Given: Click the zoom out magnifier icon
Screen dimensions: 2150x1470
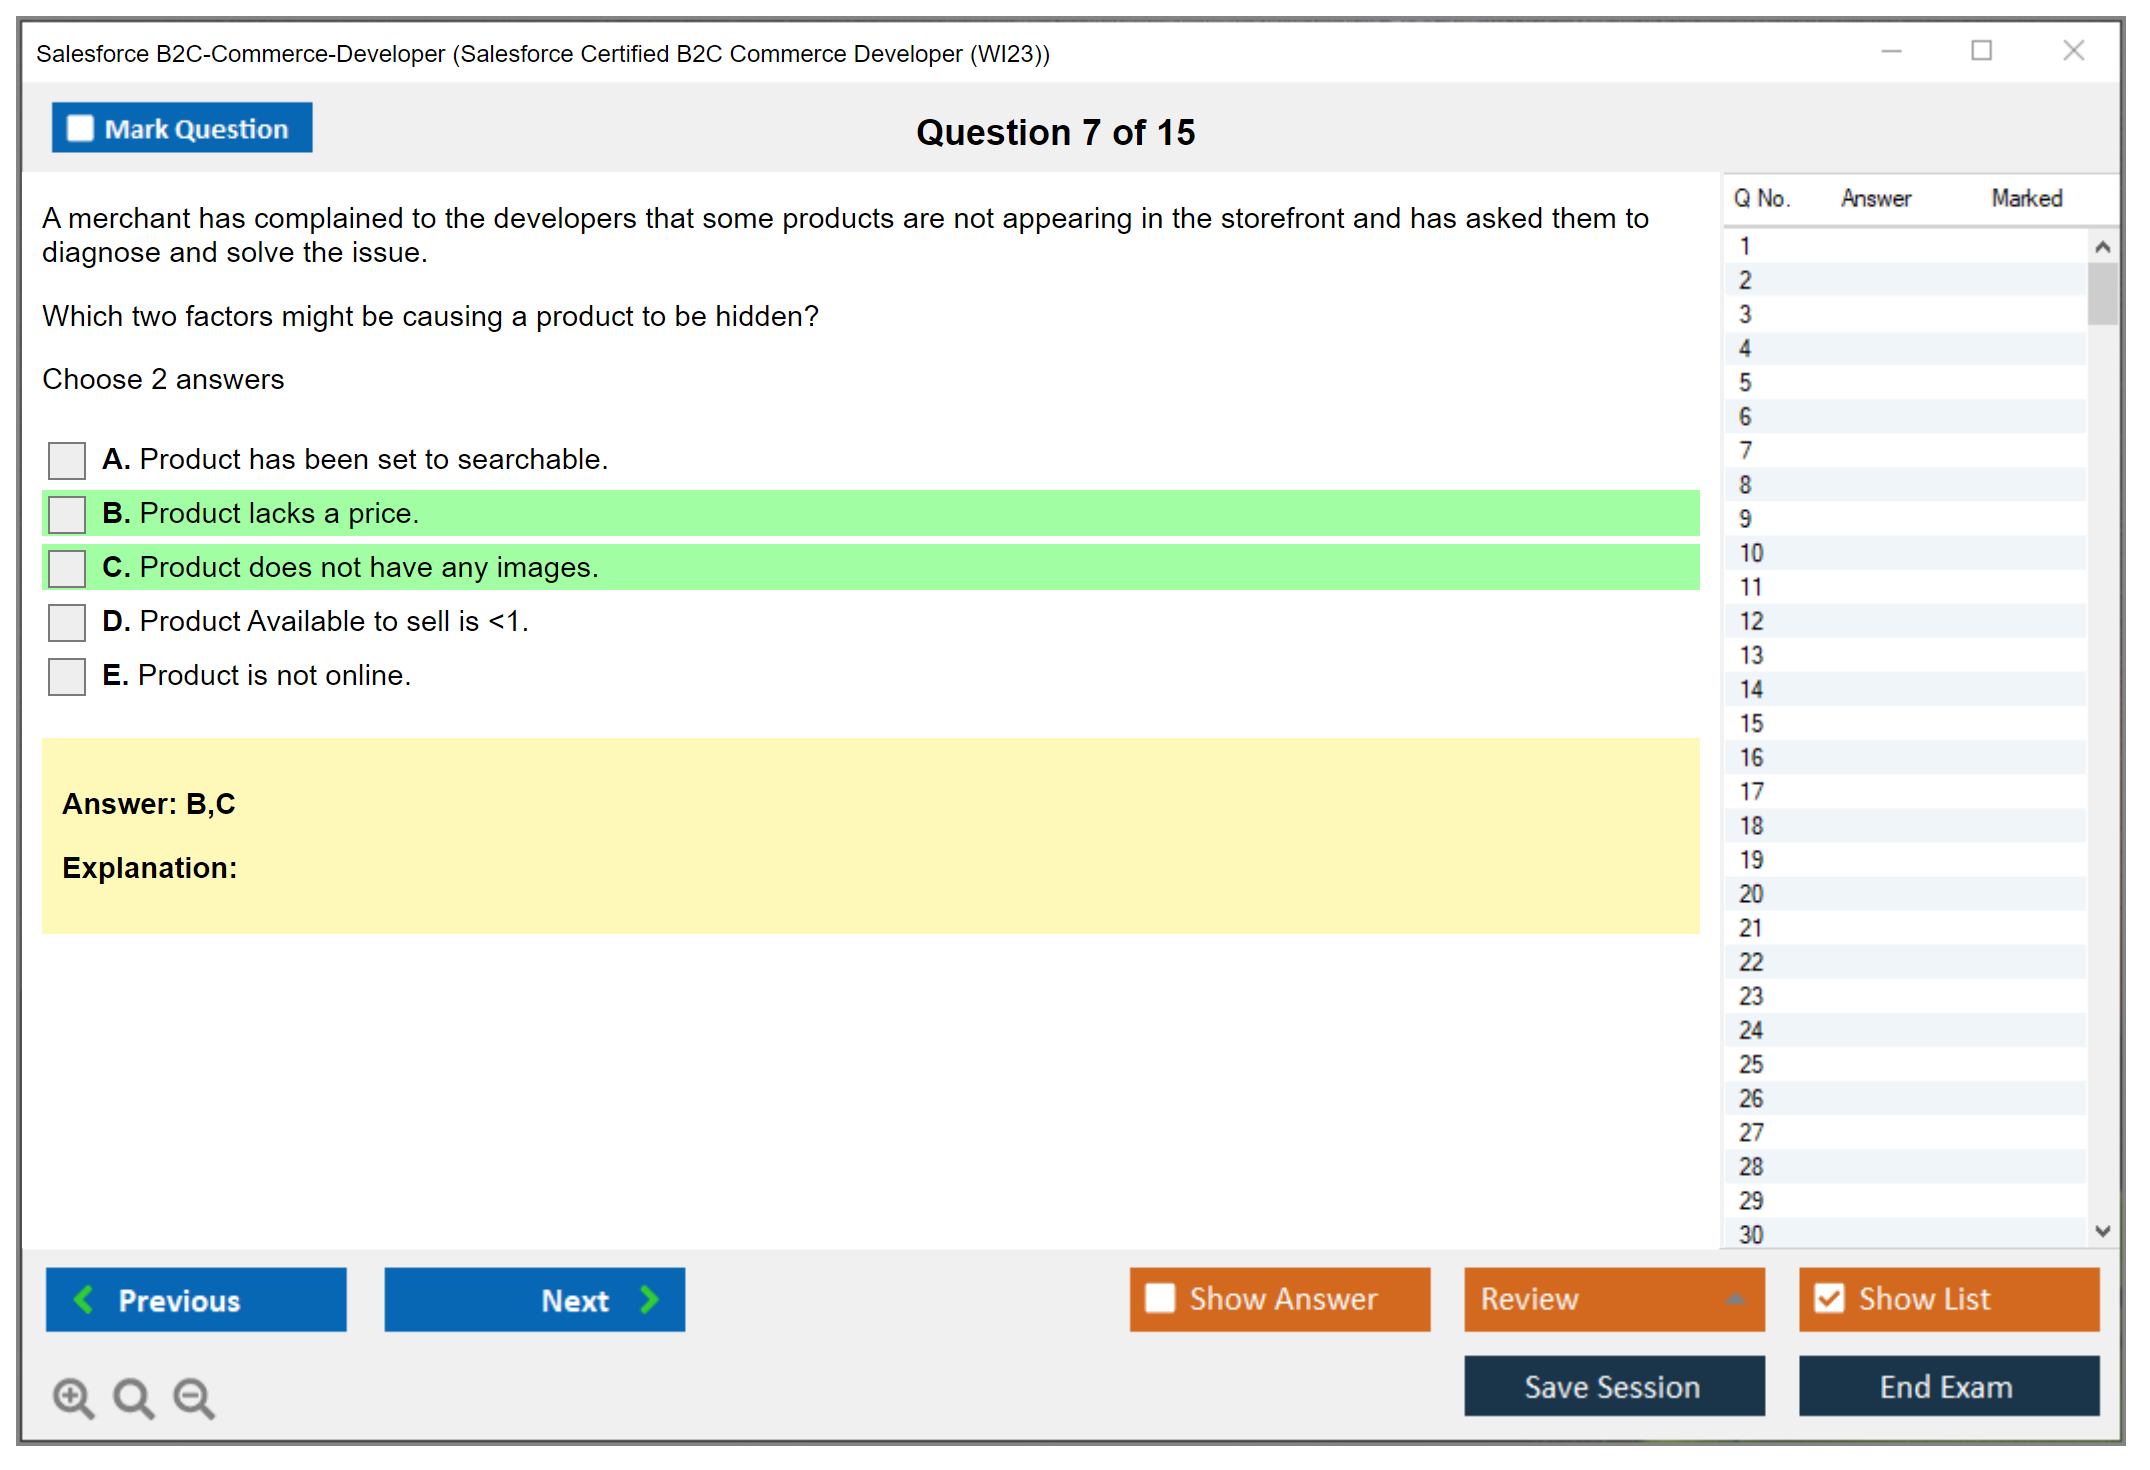Looking at the screenshot, I should pyautogui.click(x=194, y=1397).
